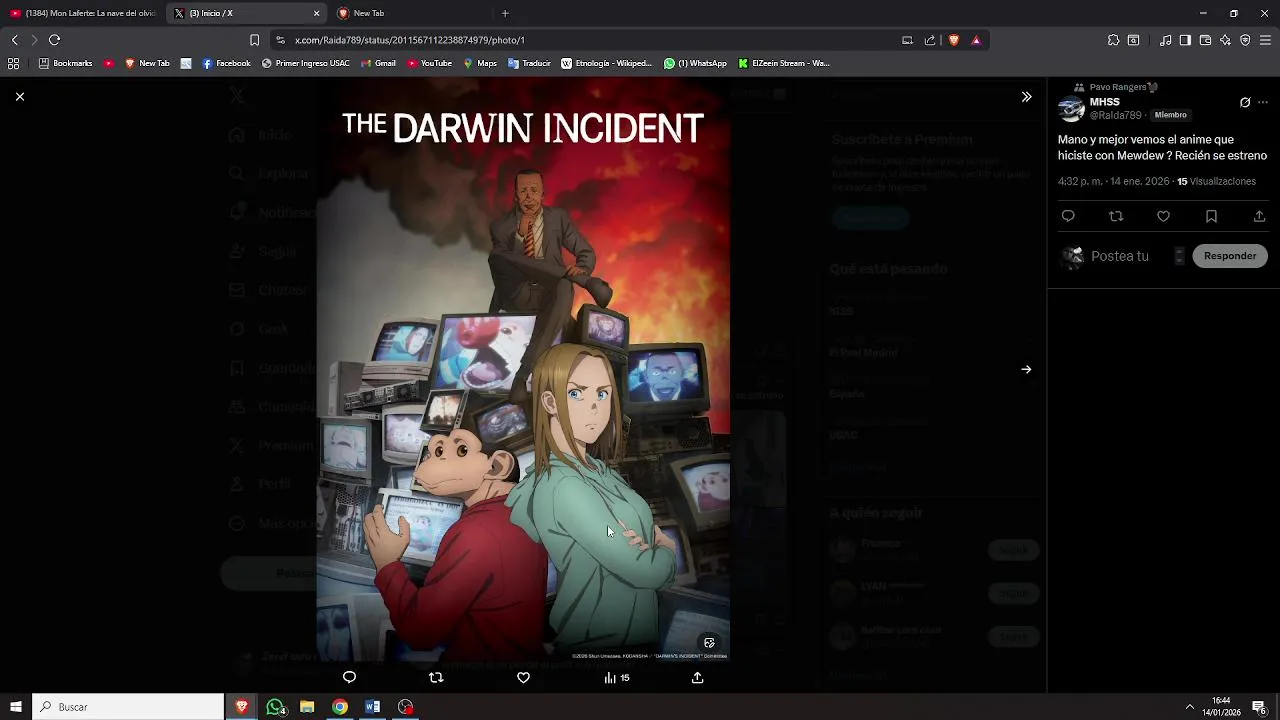Screen dimensions: 1280x720
Task: Open the apps grid in bookmarks bar
Action: point(13,63)
